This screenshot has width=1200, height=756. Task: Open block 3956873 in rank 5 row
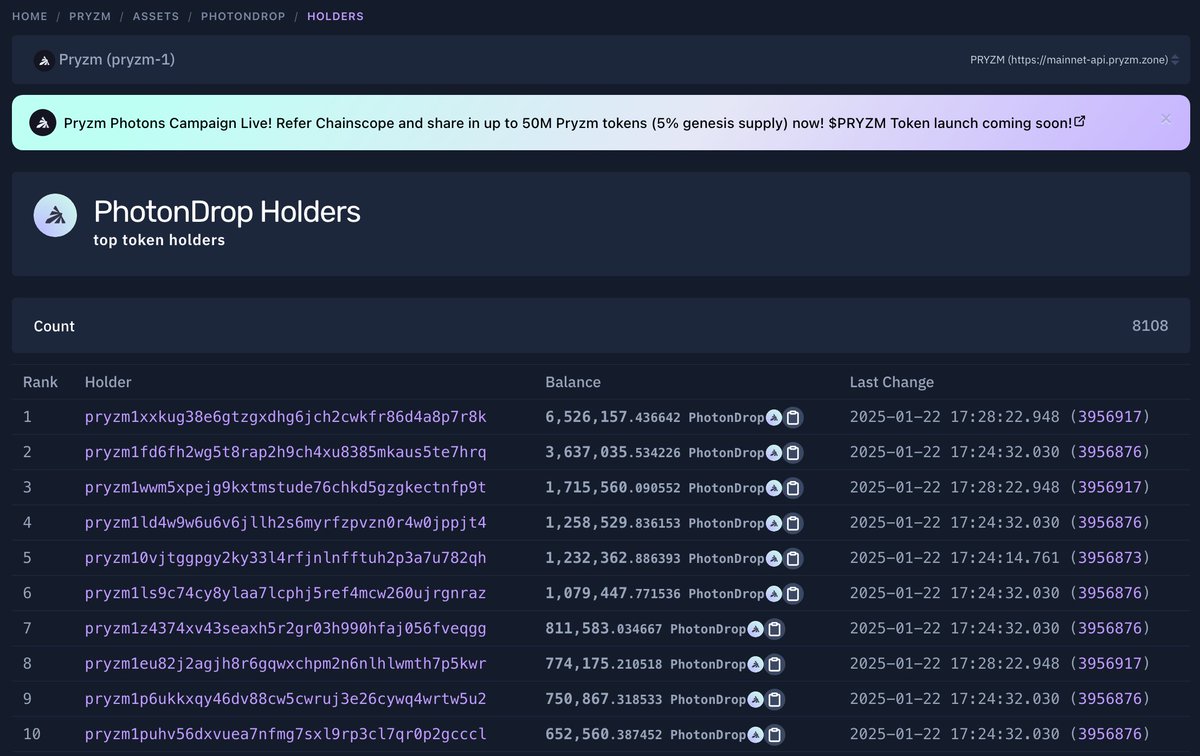pyautogui.click(x=1110, y=558)
